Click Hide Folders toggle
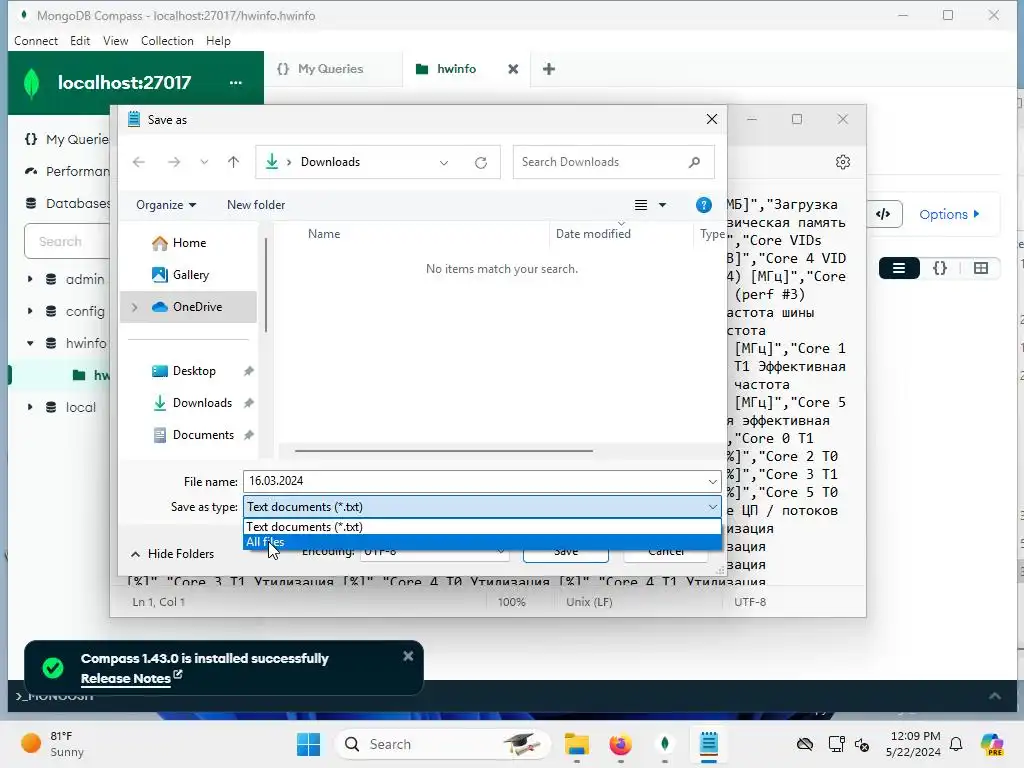Viewport: 1024px width, 768px height. [x=172, y=554]
